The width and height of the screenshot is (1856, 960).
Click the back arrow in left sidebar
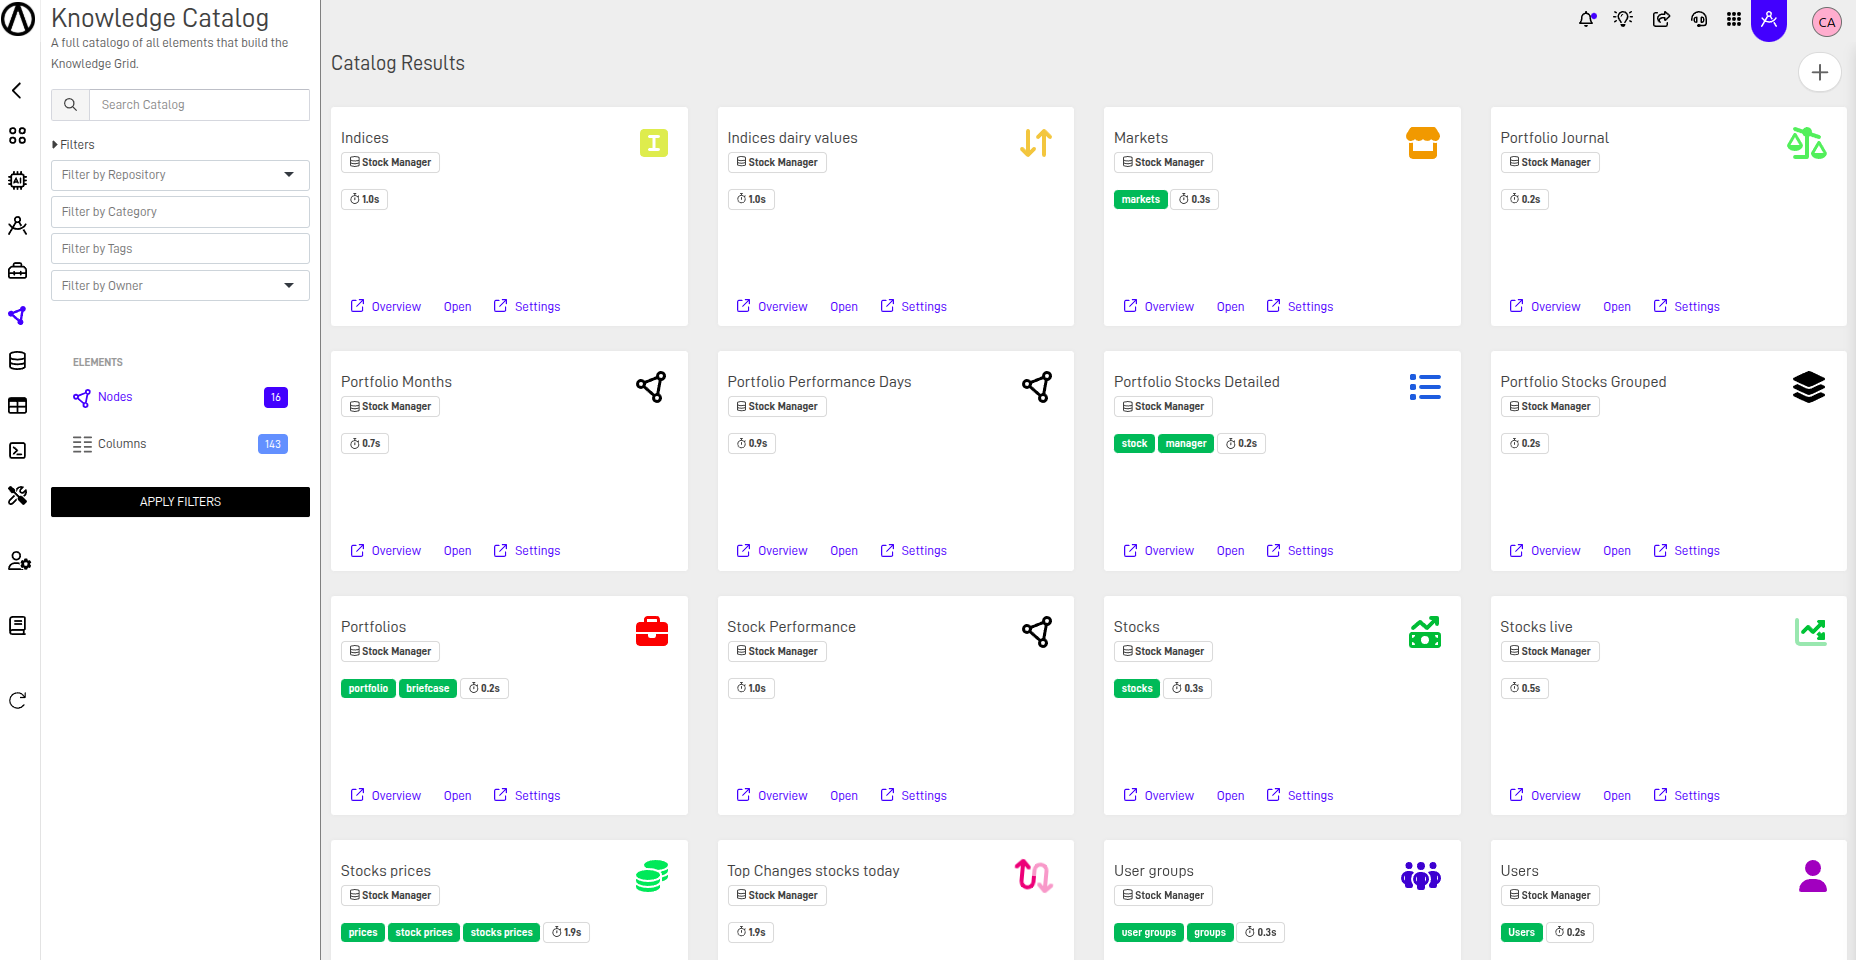pyautogui.click(x=17, y=90)
